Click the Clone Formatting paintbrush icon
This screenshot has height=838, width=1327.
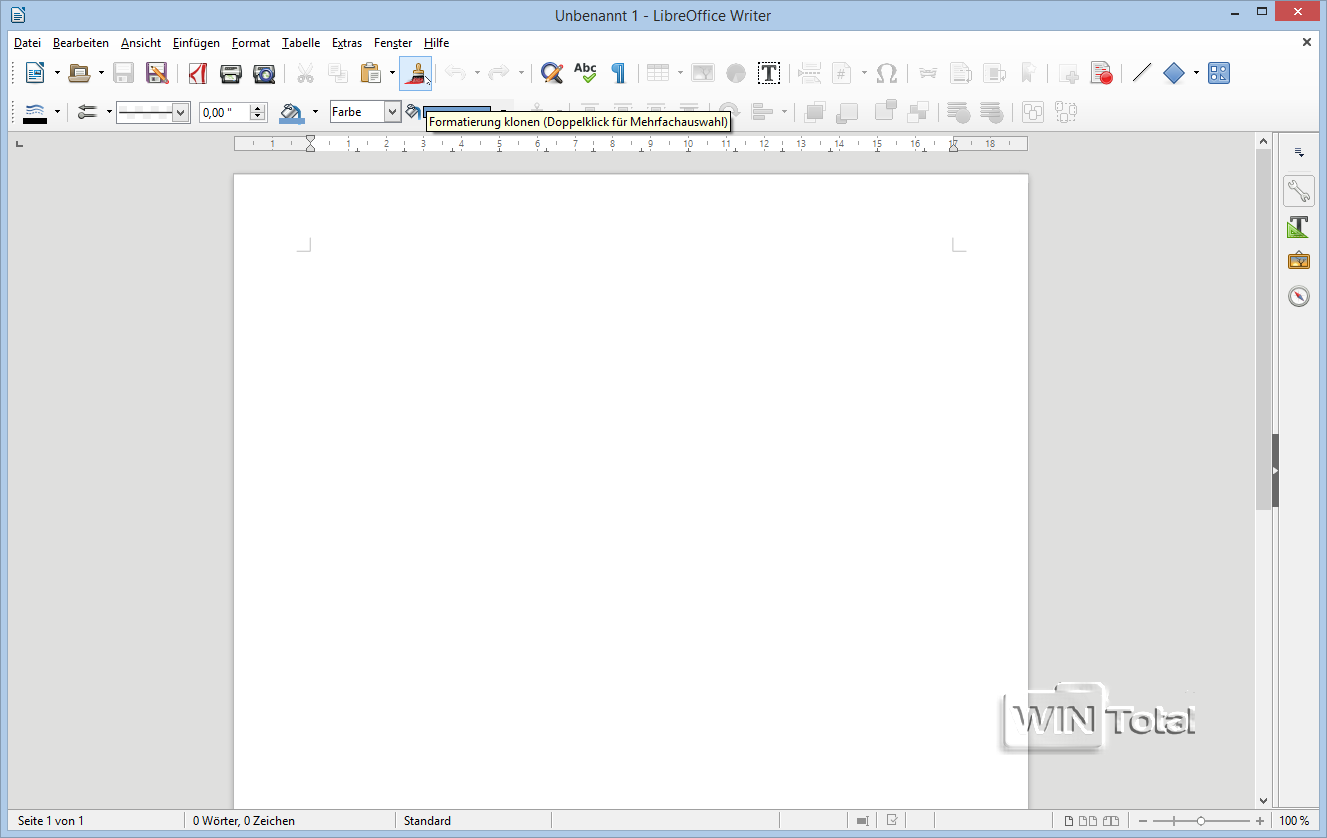(415, 73)
